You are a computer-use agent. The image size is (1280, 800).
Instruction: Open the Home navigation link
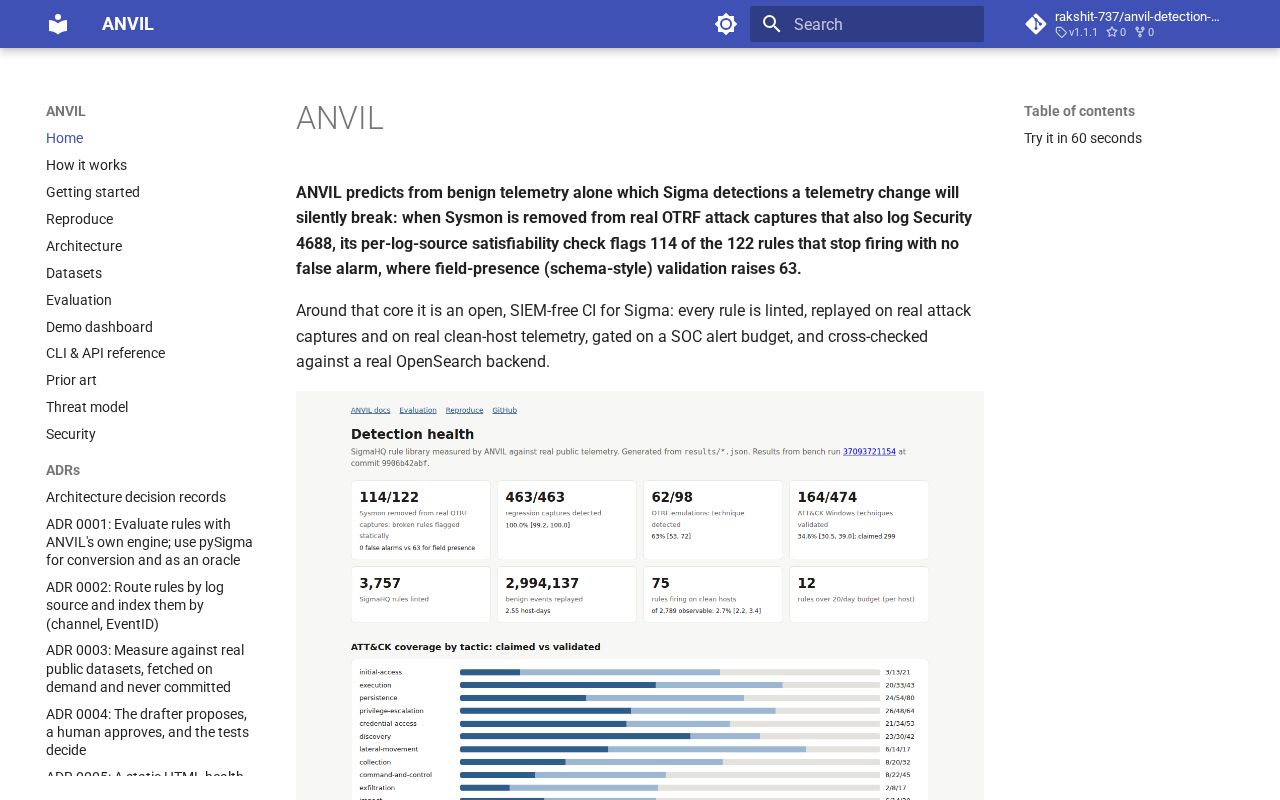pyautogui.click(x=64, y=138)
